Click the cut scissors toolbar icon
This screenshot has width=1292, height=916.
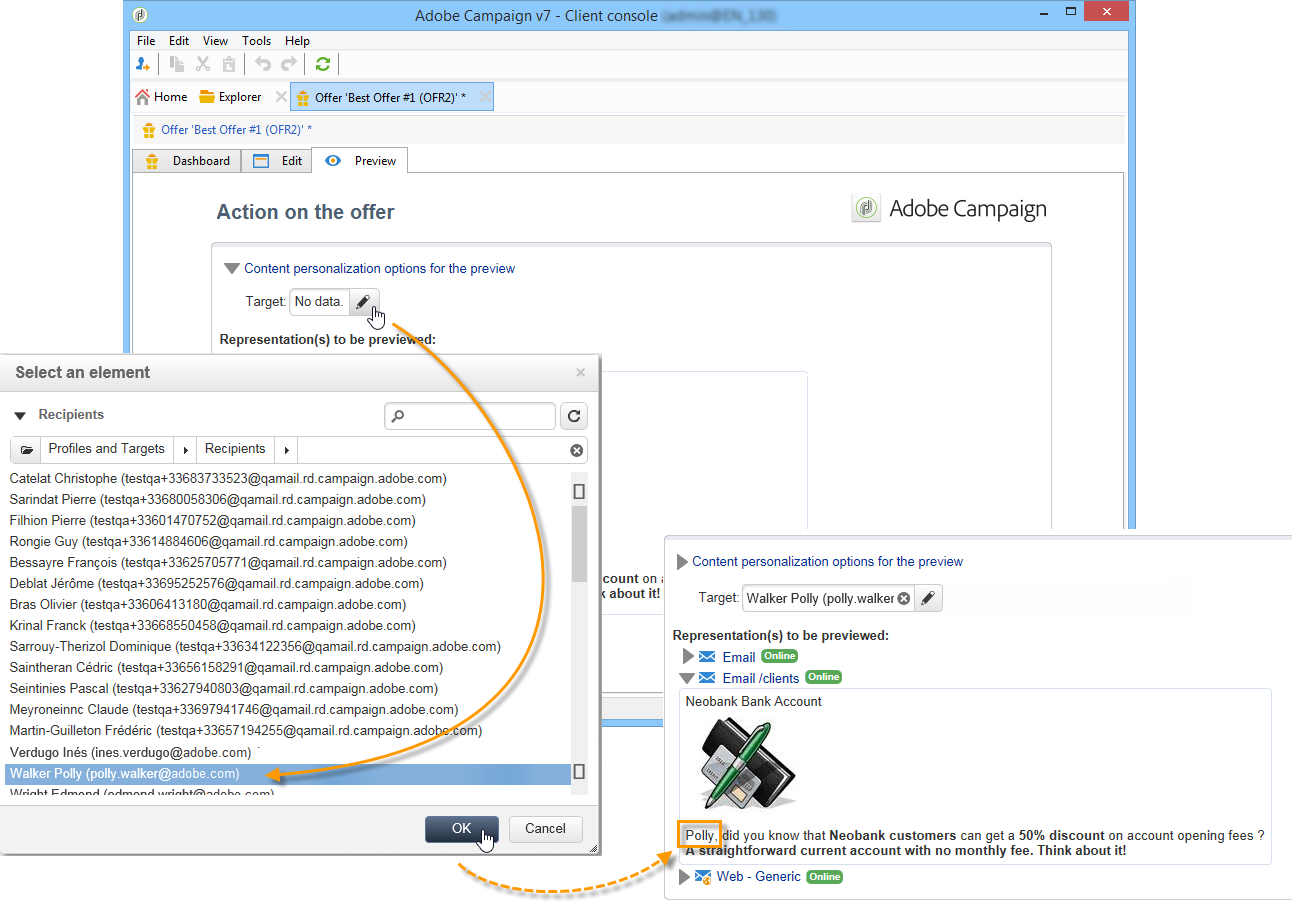pos(203,64)
